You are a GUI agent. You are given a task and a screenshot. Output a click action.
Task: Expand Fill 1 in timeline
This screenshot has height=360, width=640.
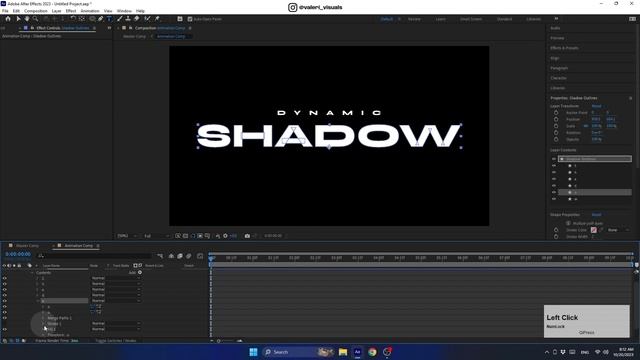[44, 329]
